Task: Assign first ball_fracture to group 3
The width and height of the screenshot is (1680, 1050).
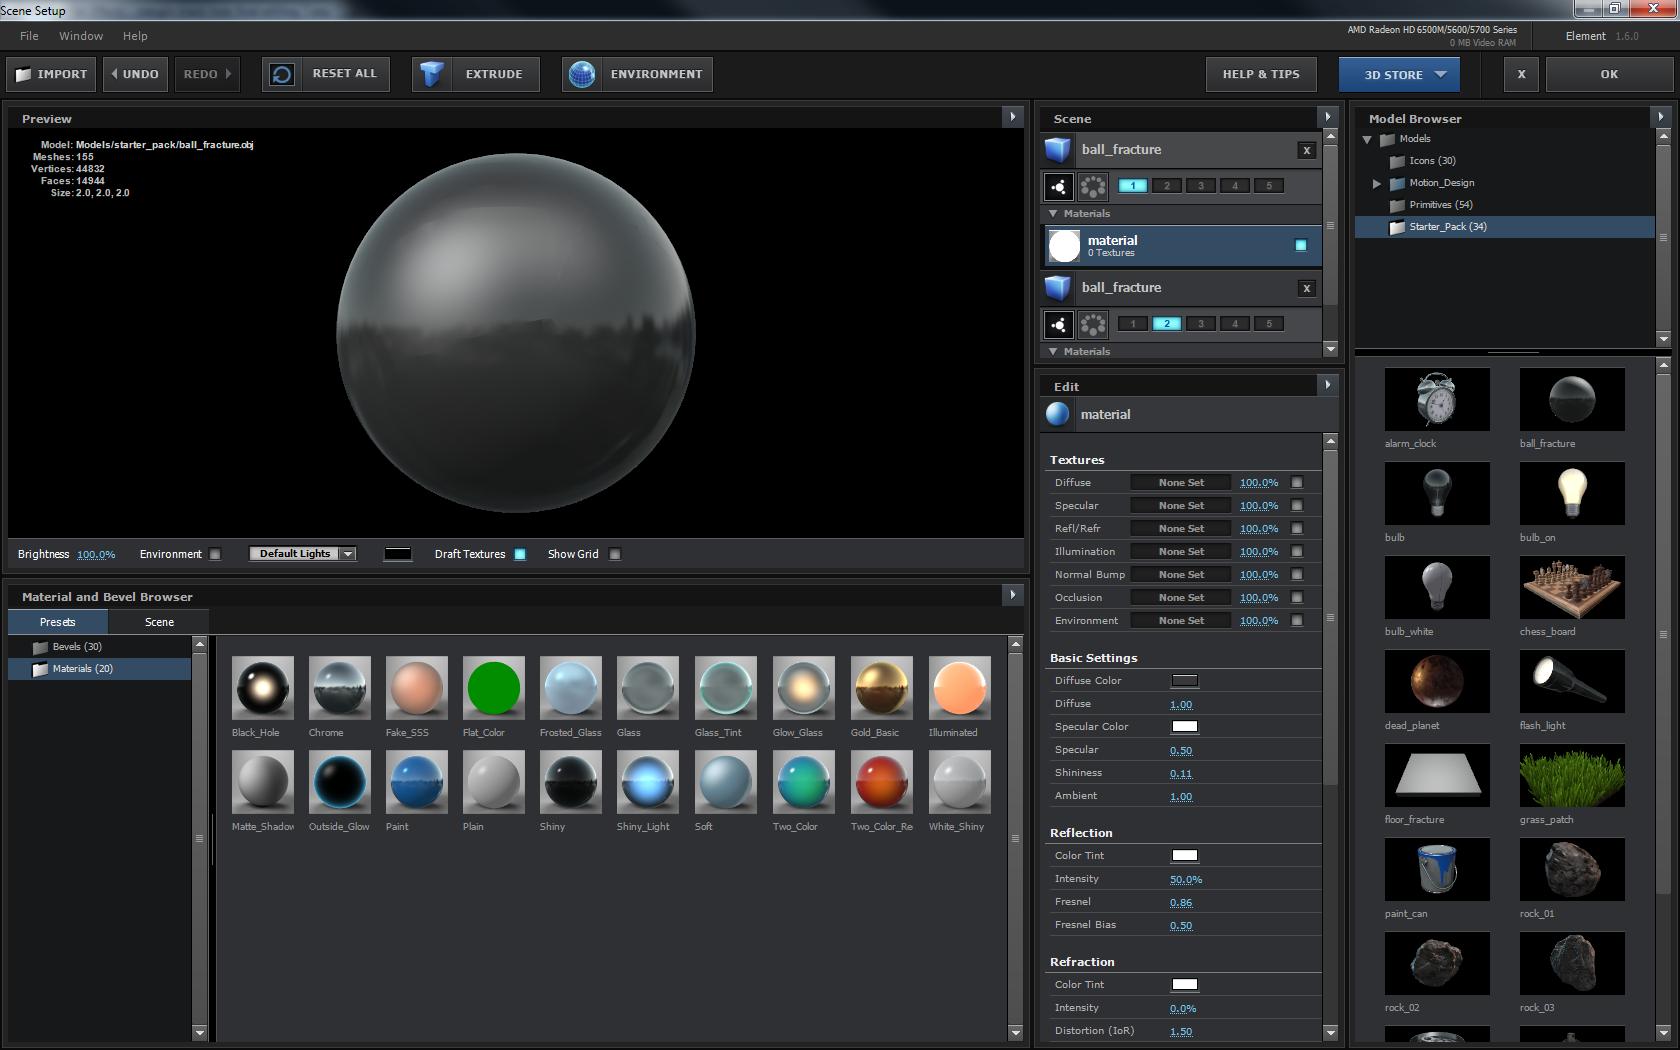Action: tap(1201, 186)
